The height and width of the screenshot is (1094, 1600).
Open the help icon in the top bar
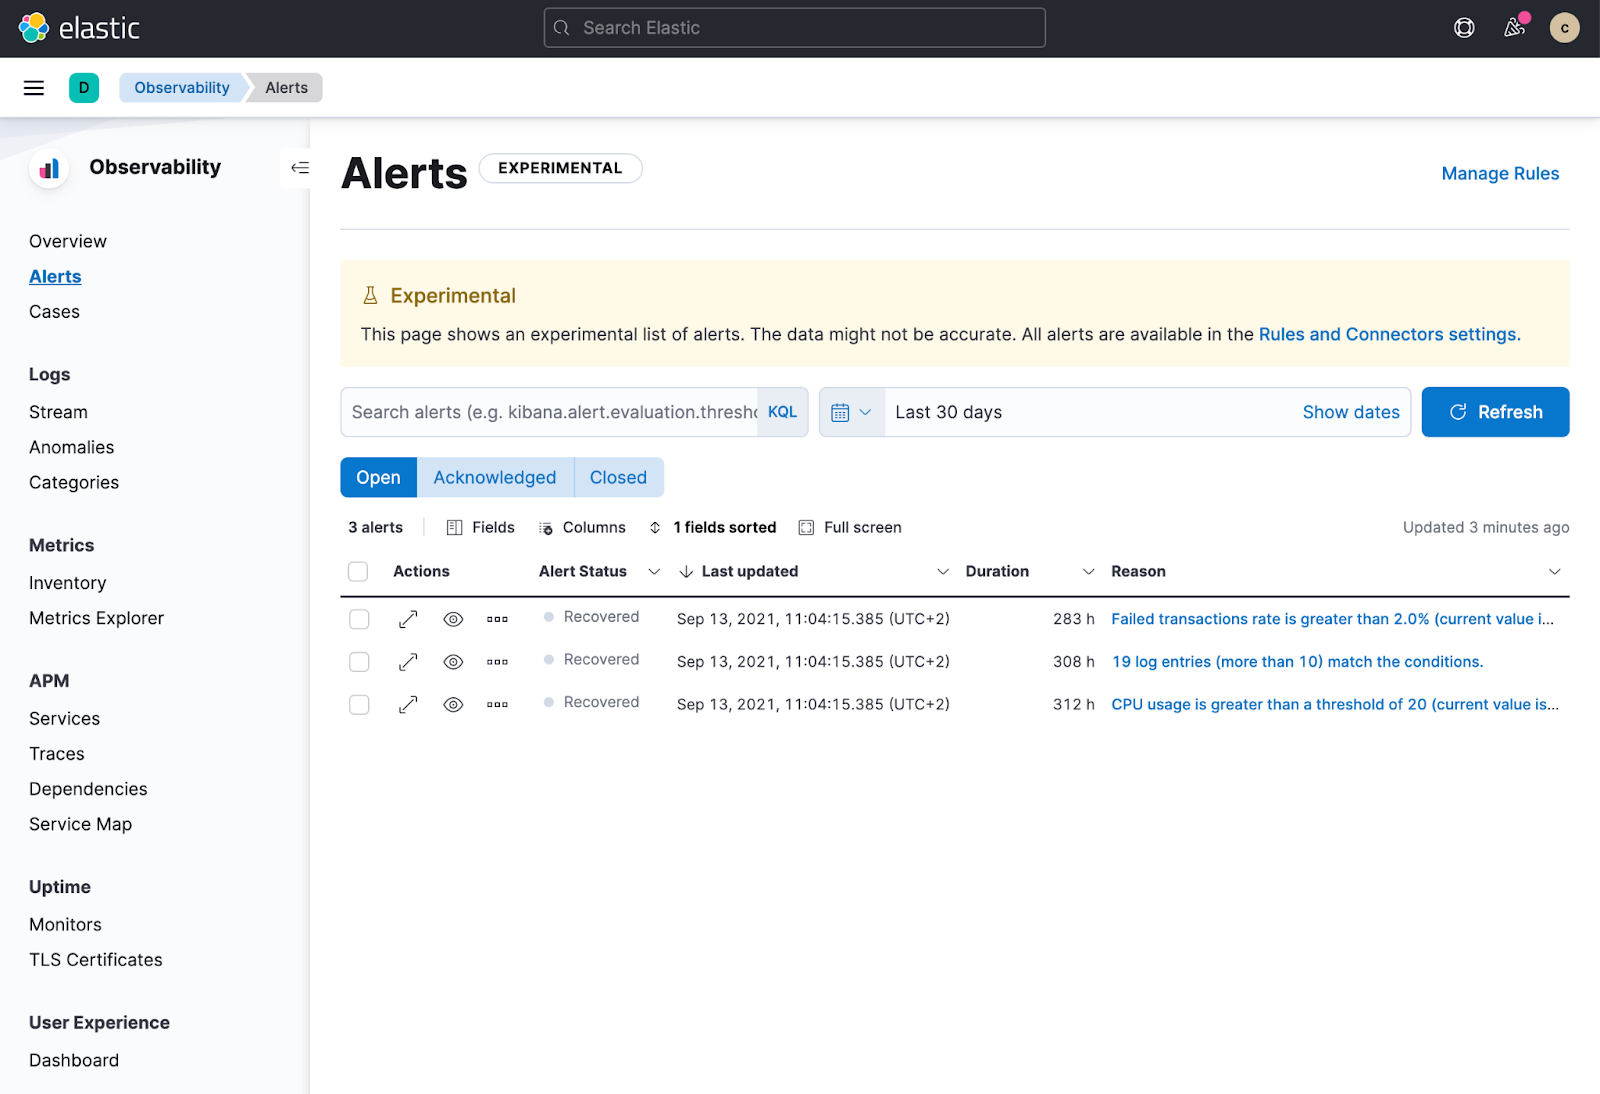tap(1464, 28)
